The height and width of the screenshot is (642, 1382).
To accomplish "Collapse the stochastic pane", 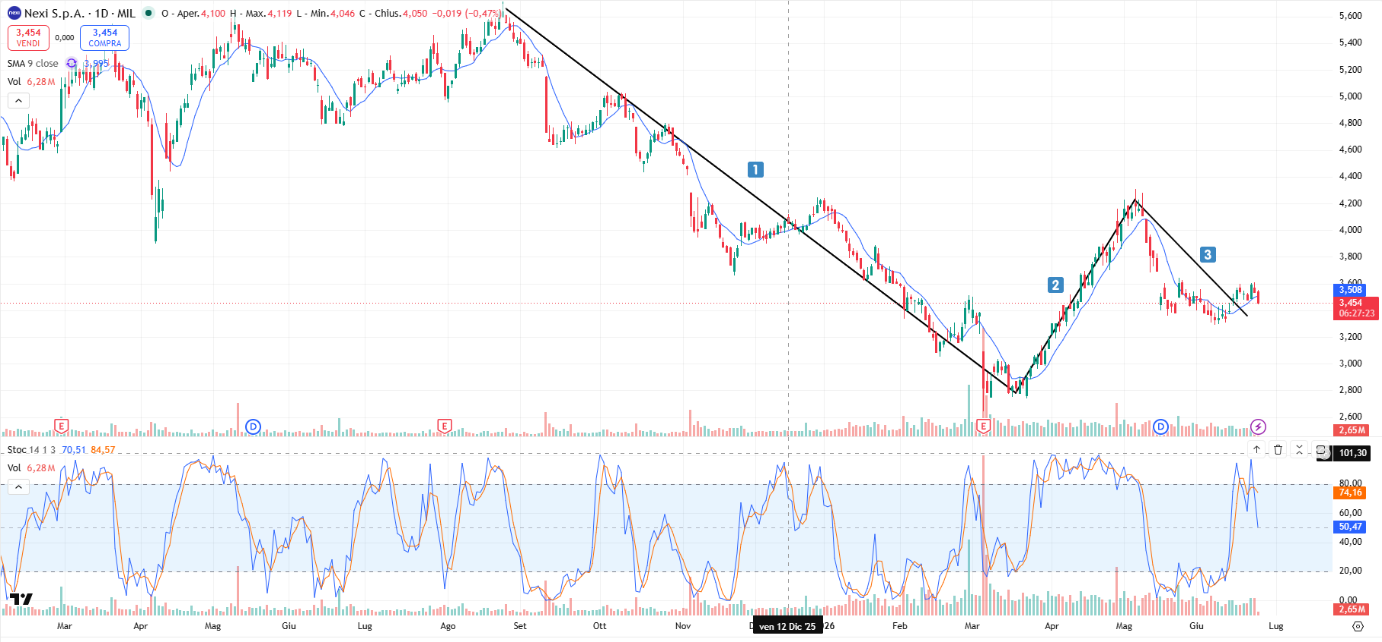I will tap(1299, 450).
